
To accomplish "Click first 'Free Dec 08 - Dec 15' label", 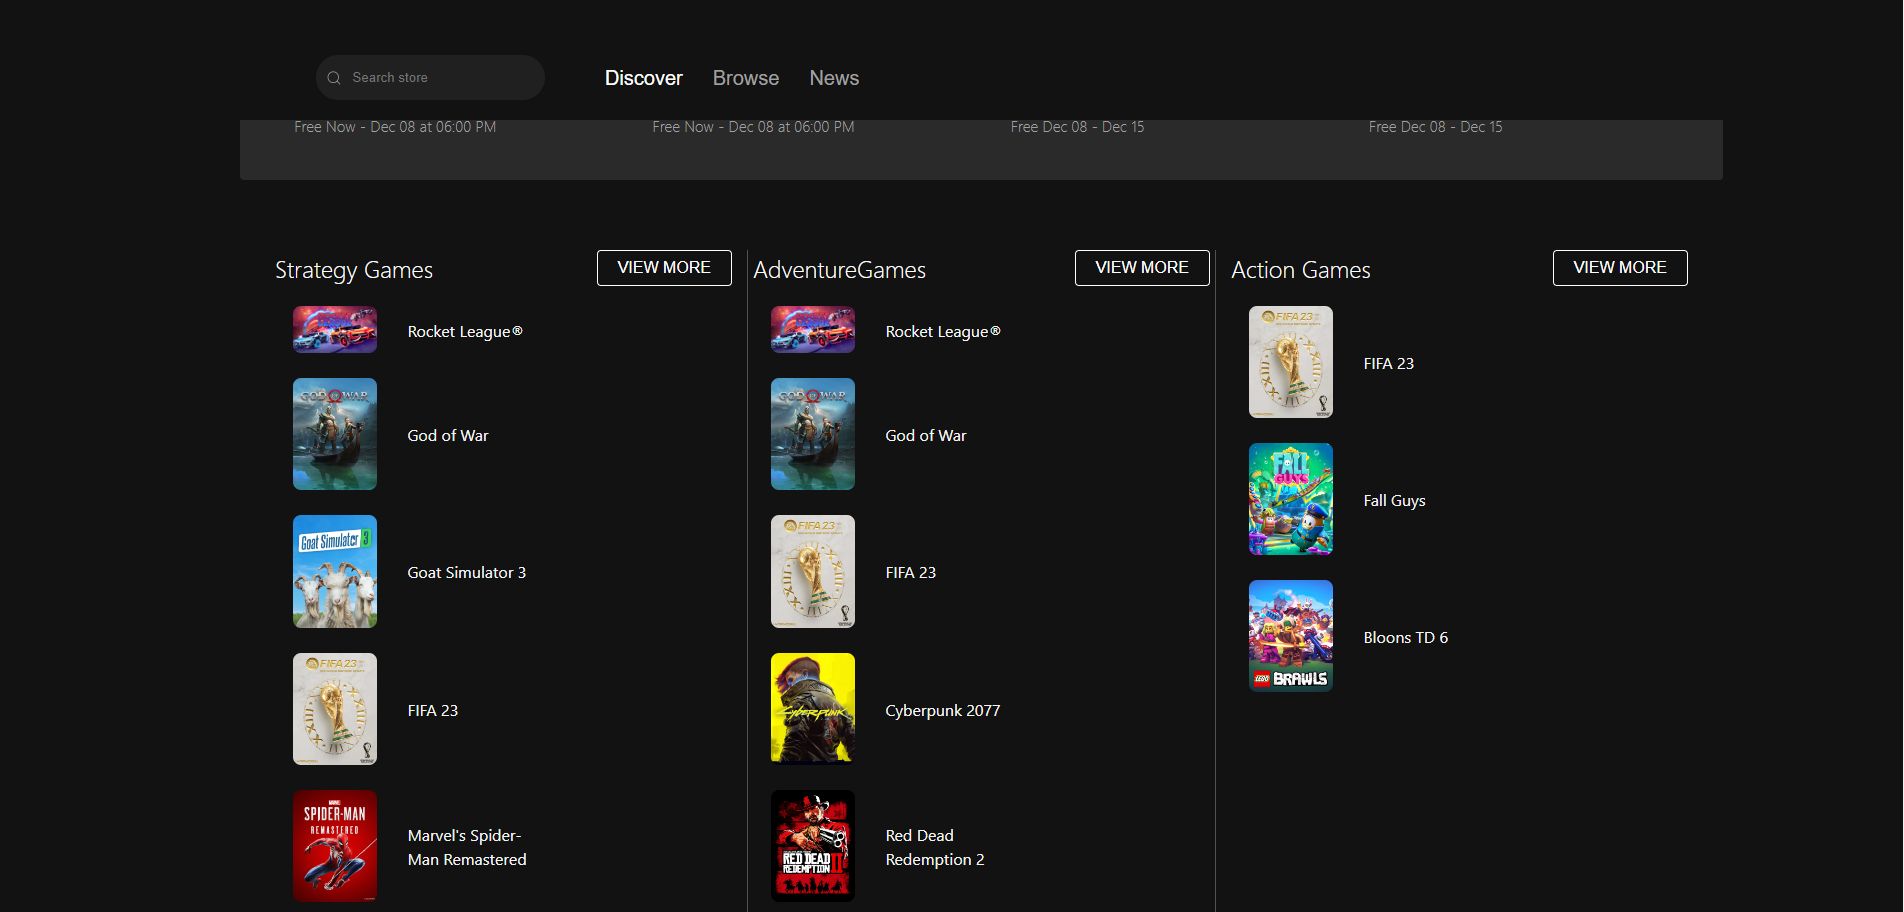I will [x=1077, y=127].
